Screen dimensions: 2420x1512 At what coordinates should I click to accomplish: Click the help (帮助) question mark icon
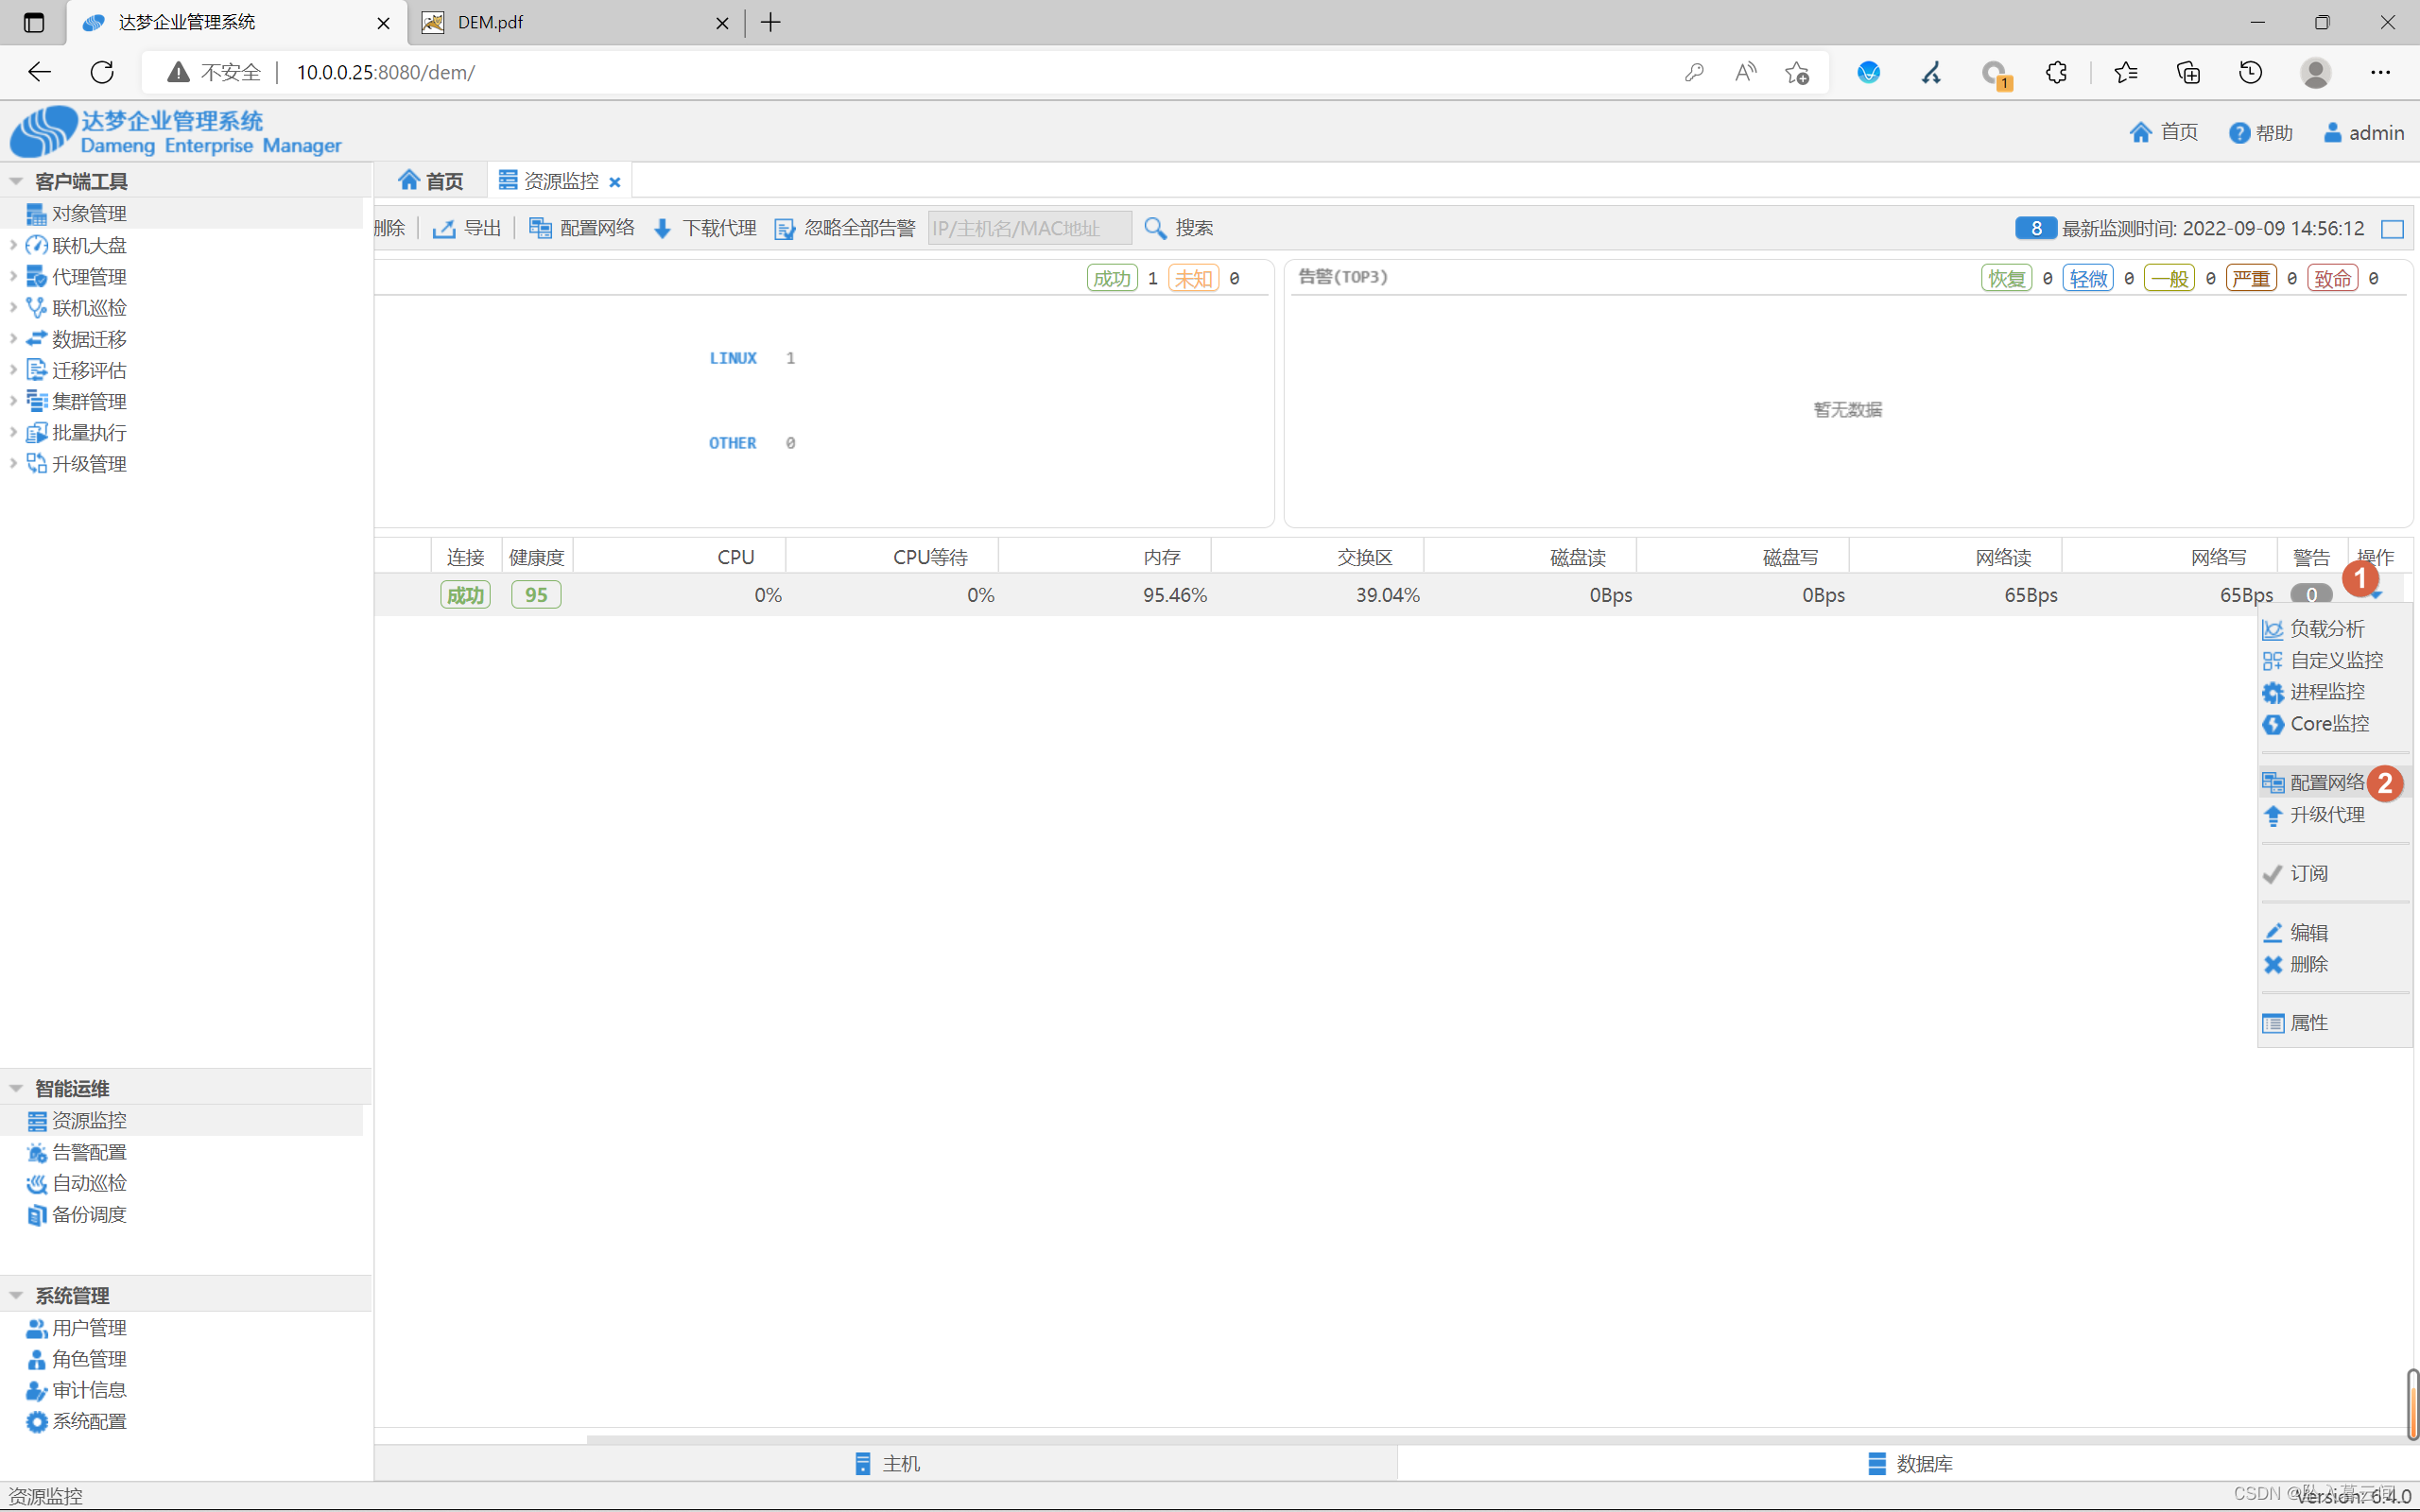[2239, 133]
